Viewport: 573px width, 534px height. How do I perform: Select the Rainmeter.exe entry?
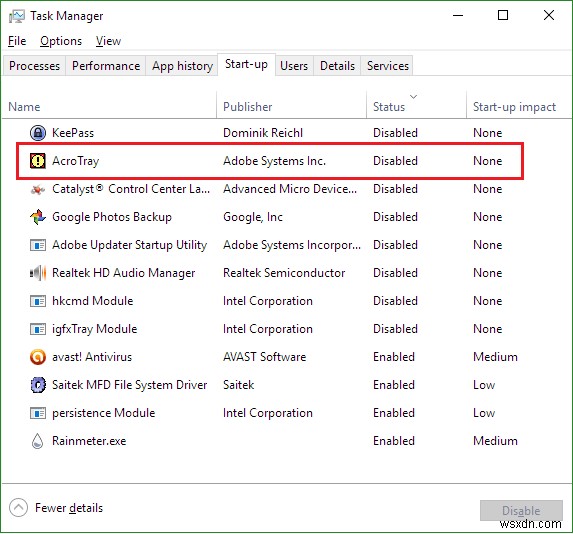[x=89, y=441]
